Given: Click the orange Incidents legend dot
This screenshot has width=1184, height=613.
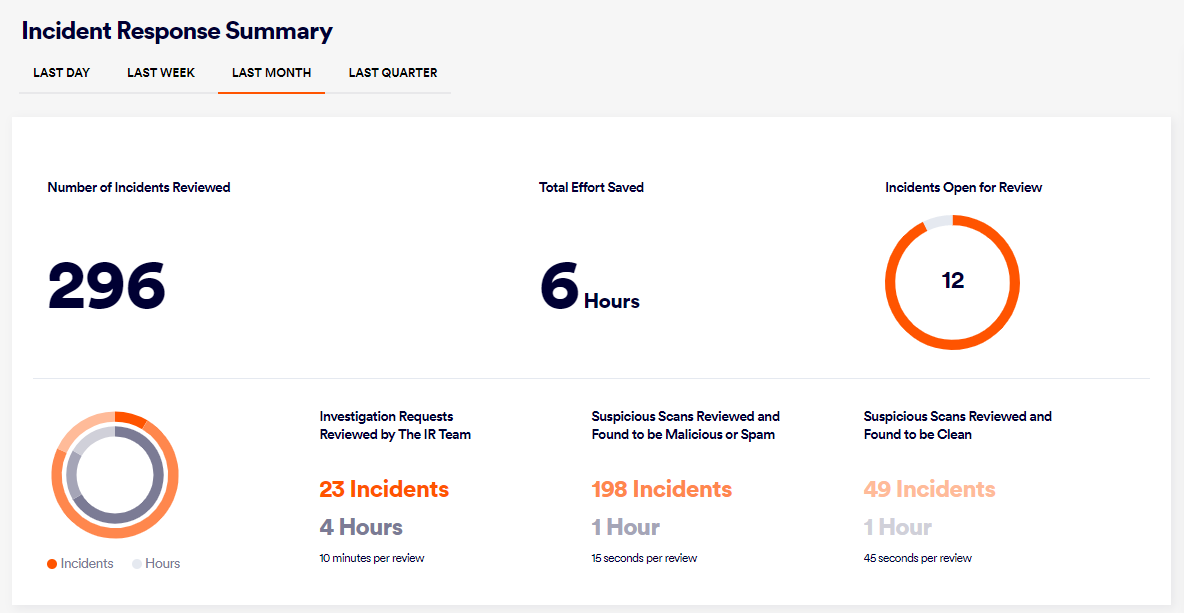Looking at the screenshot, I should (x=52, y=564).
